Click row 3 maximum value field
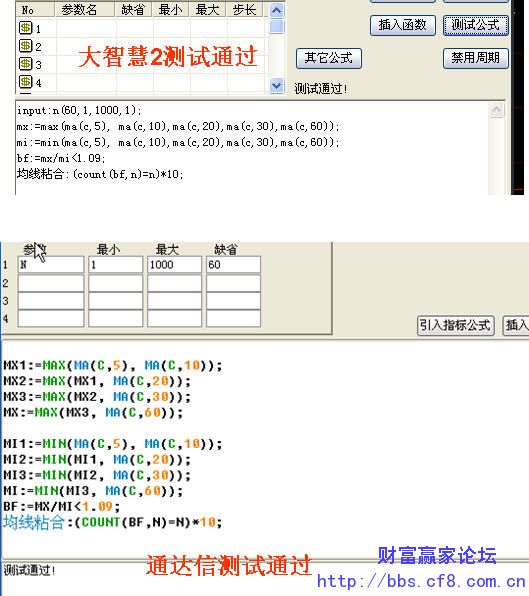Screen dimensions: 529x596 174,301
